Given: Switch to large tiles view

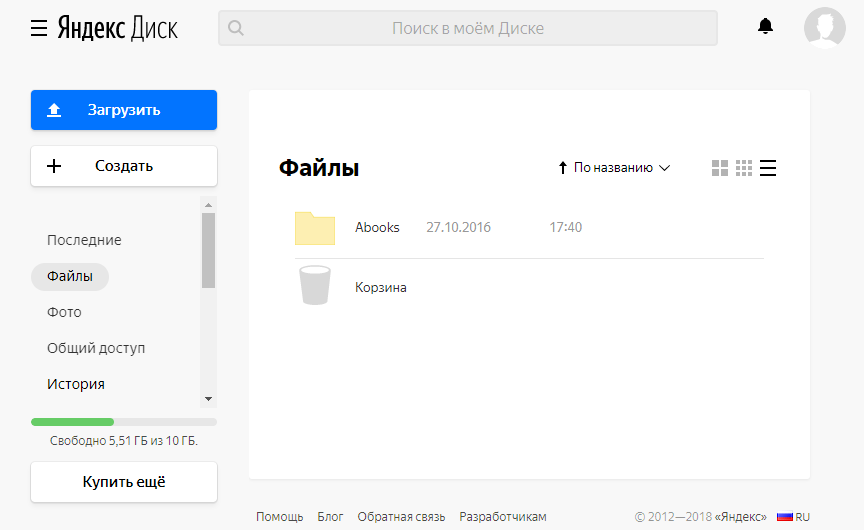Looking at the screenshot, I should (720, 168).
